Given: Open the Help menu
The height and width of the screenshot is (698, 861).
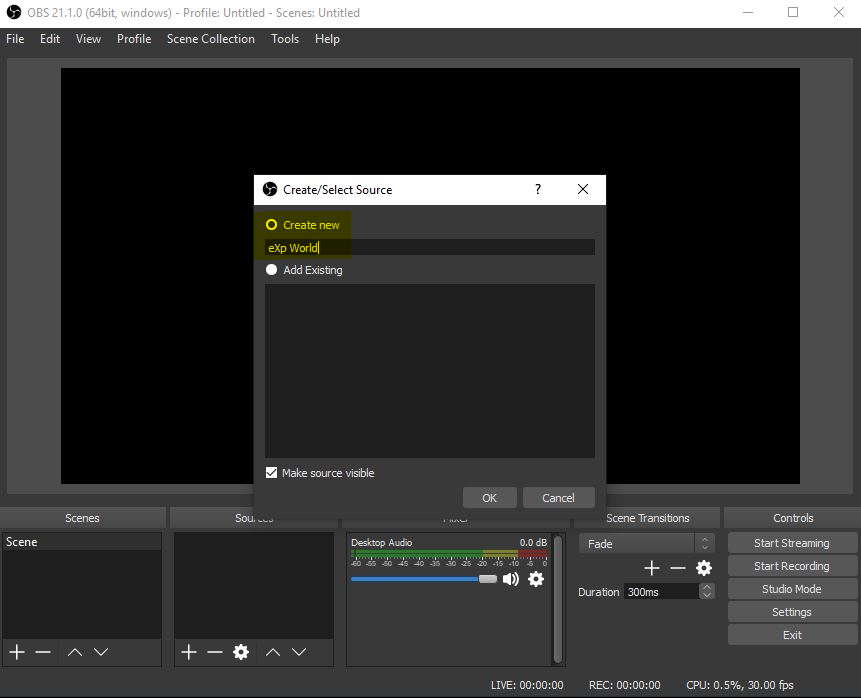Looking at the screenshot, I should [x=327, y=39].
